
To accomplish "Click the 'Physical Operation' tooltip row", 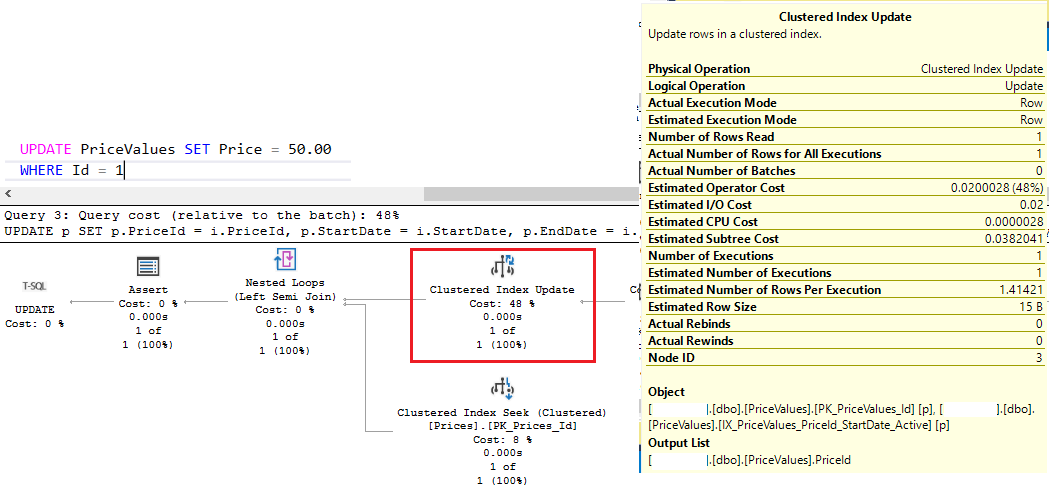I will click(x=845, y=69).
